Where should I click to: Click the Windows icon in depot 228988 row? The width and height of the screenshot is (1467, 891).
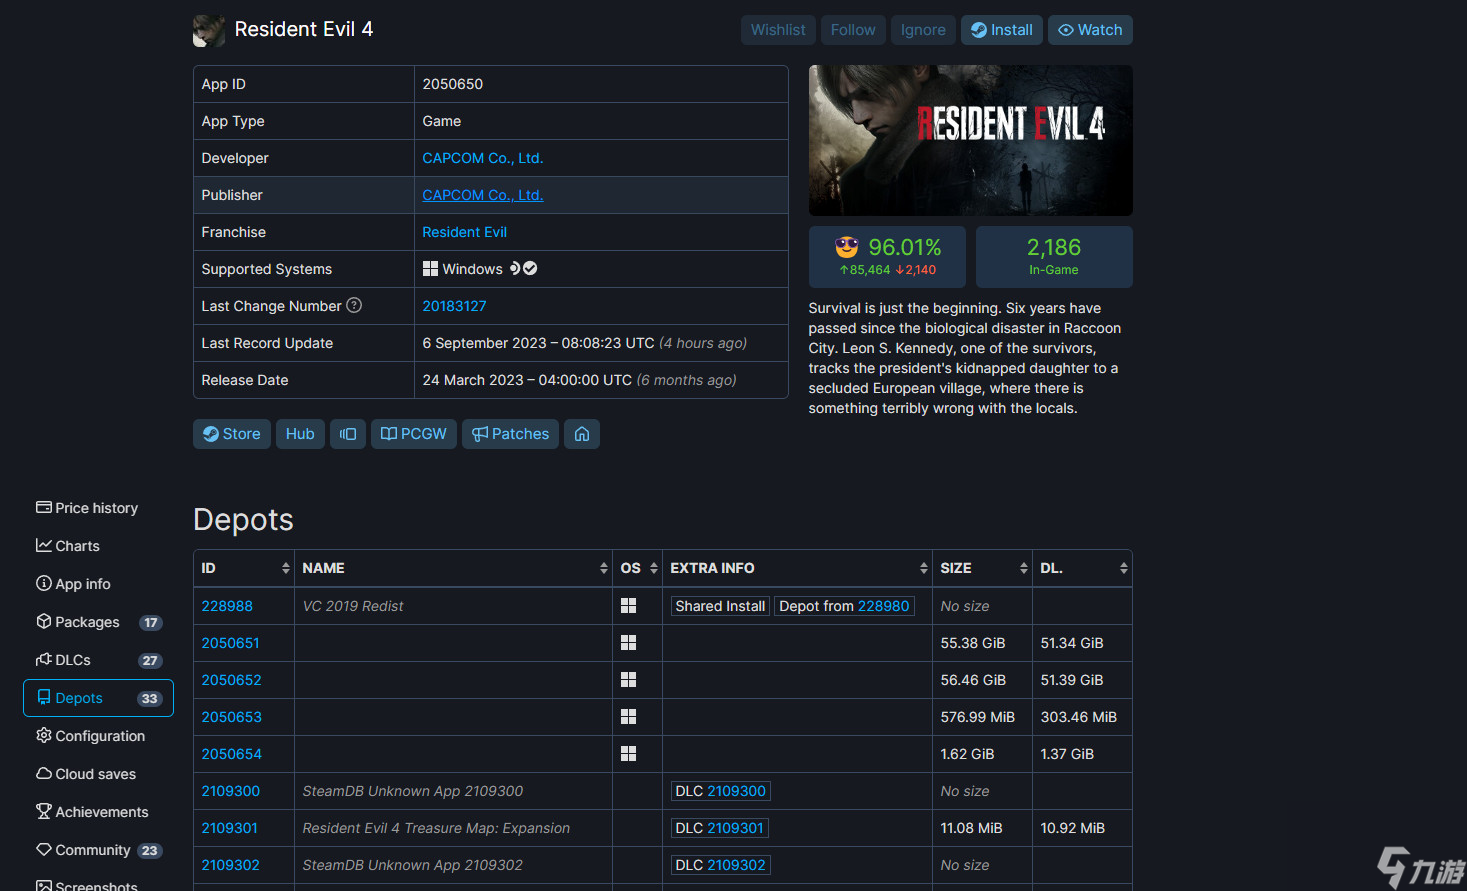(628, 605)
